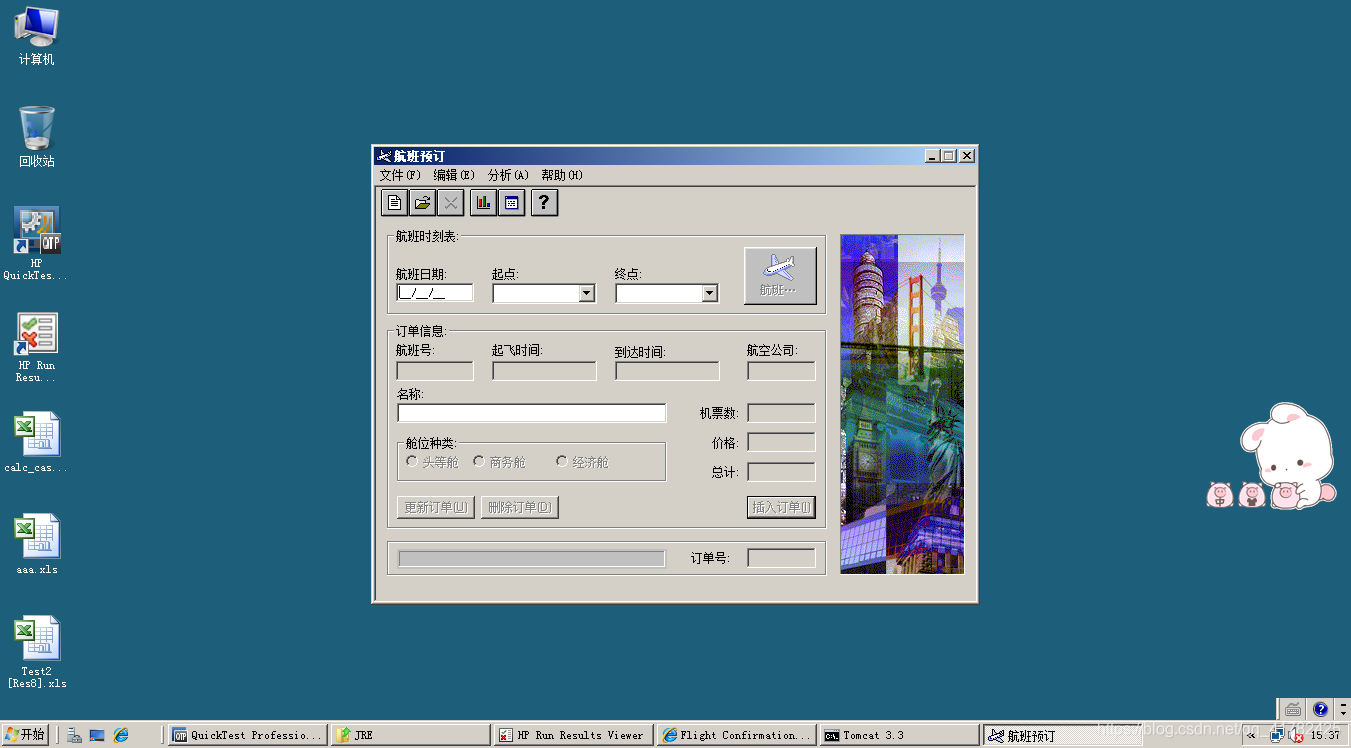Open an existing order using the folder icon
The image size is (1351, 748).
pos(421,202)
